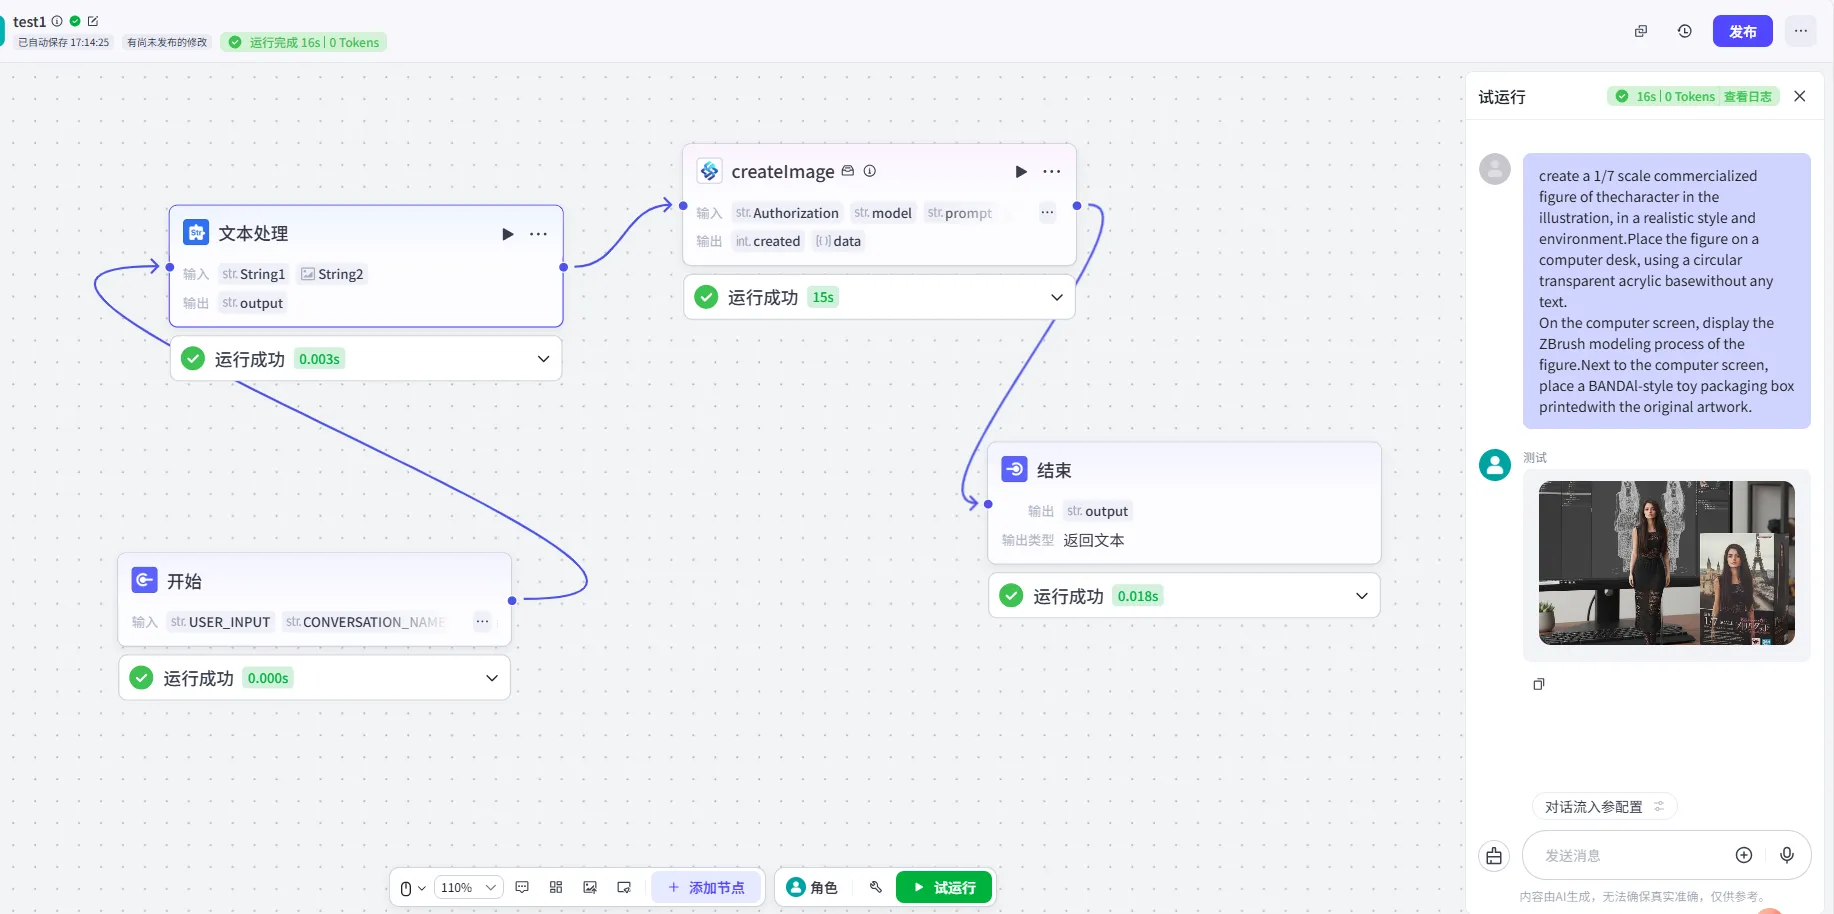
Task: Click the microphone voice input icon
Action: [1787, 855]
